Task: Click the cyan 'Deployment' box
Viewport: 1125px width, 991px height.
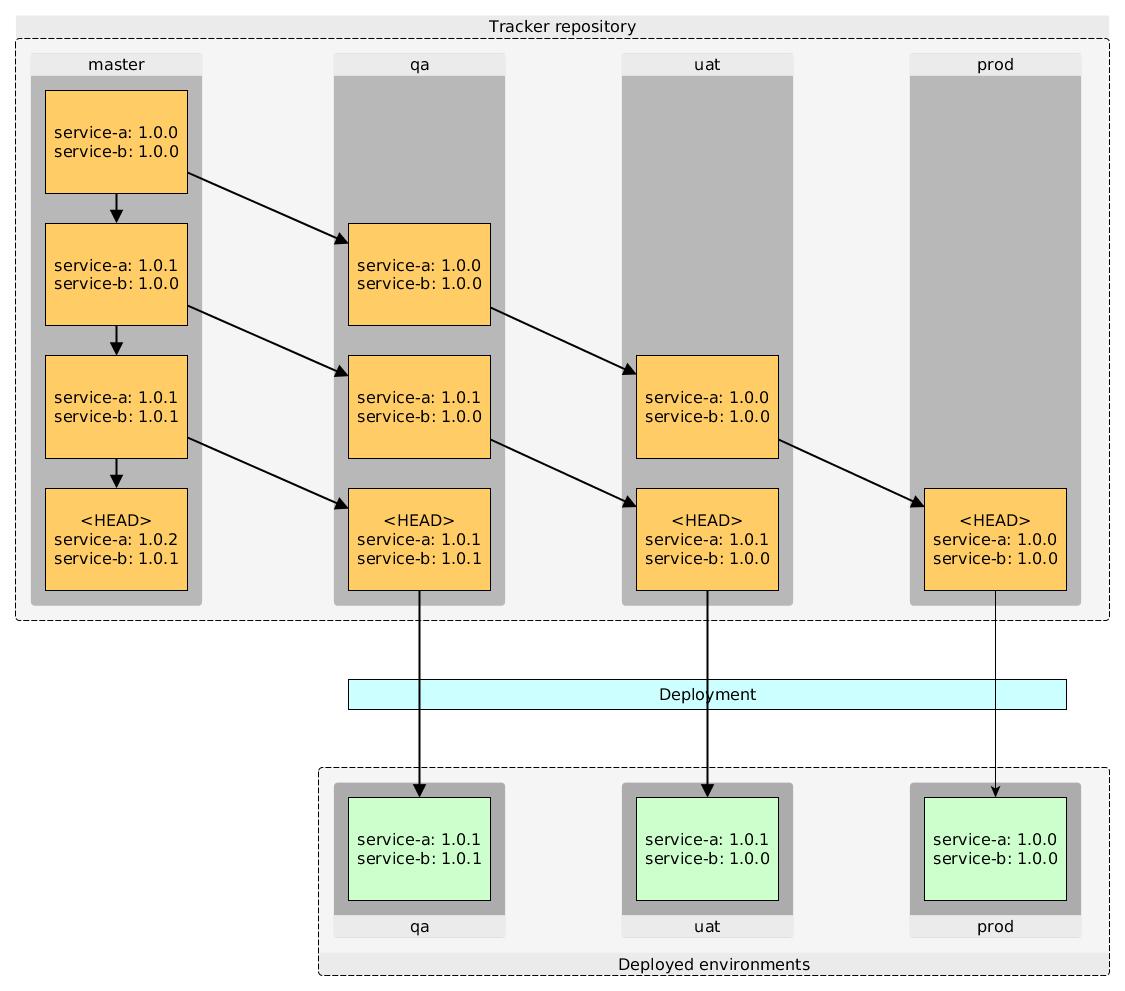Action: [x=707, y=695]
